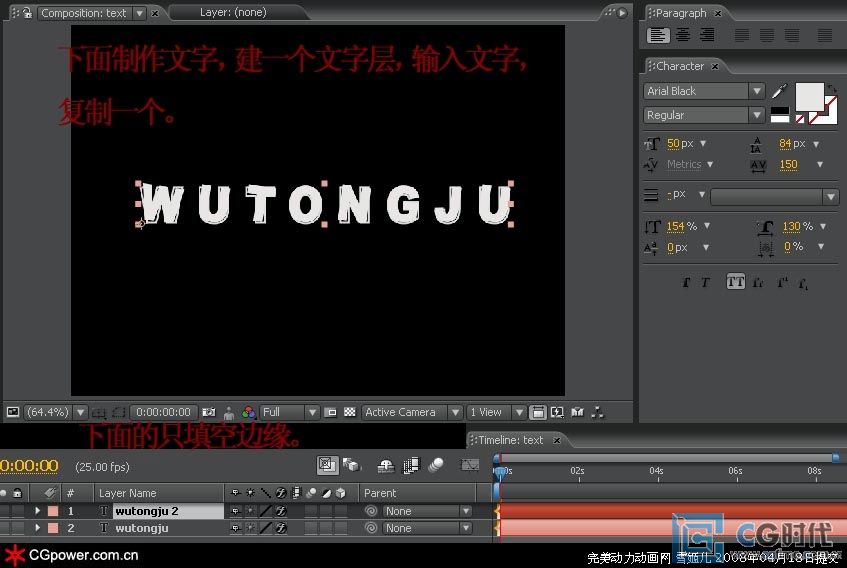Select the Layer: (none) tab
This screenshot has width=847, height=568.
233,12
